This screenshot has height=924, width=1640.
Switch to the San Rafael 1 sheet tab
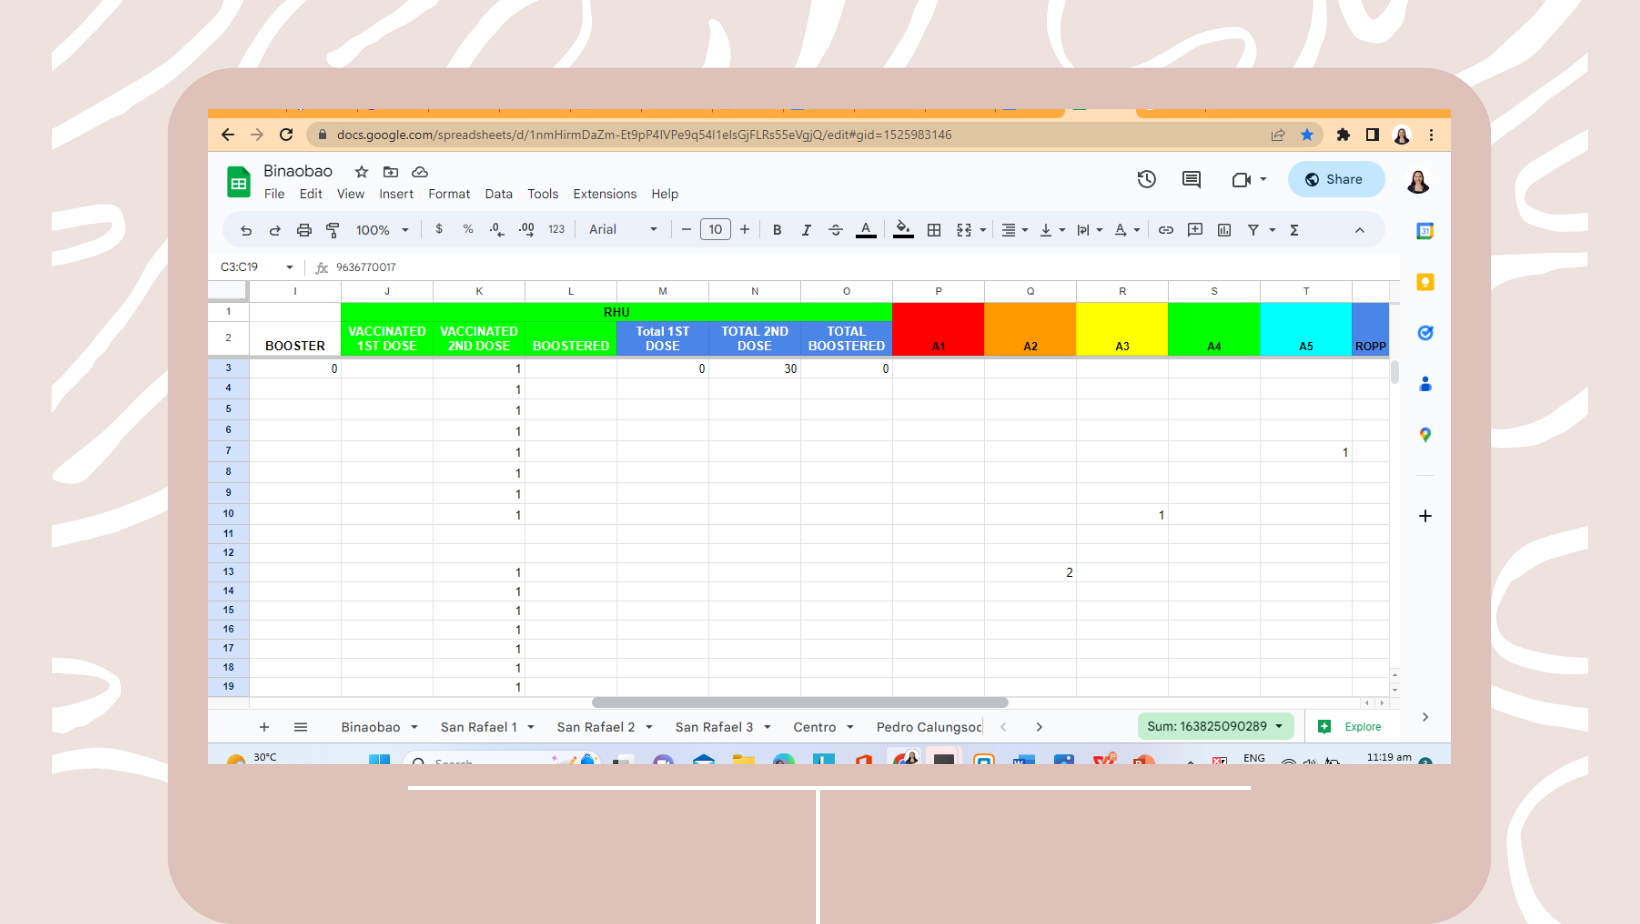[479, 727]
